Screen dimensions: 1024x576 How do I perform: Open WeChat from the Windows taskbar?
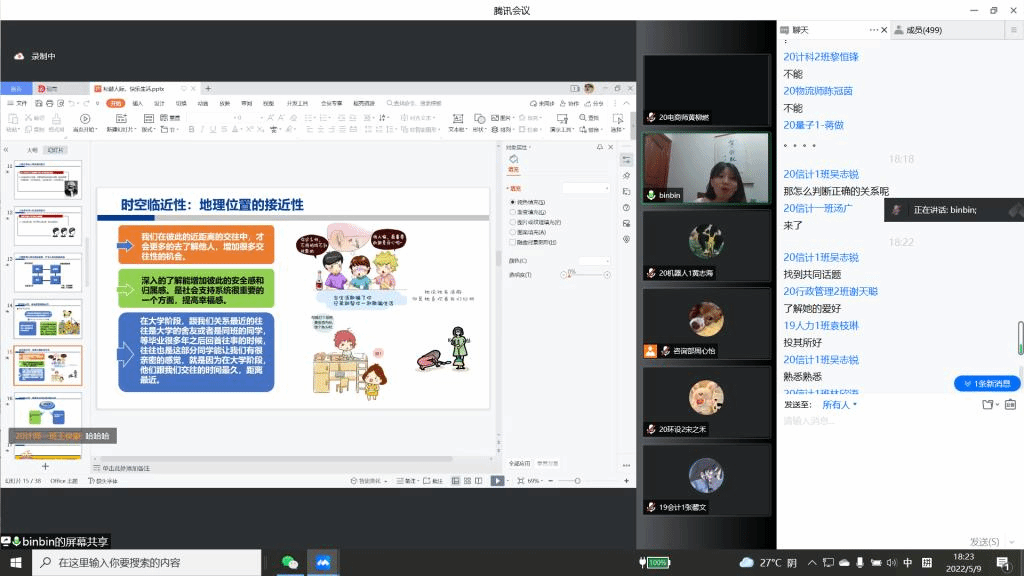pos(289,562)
